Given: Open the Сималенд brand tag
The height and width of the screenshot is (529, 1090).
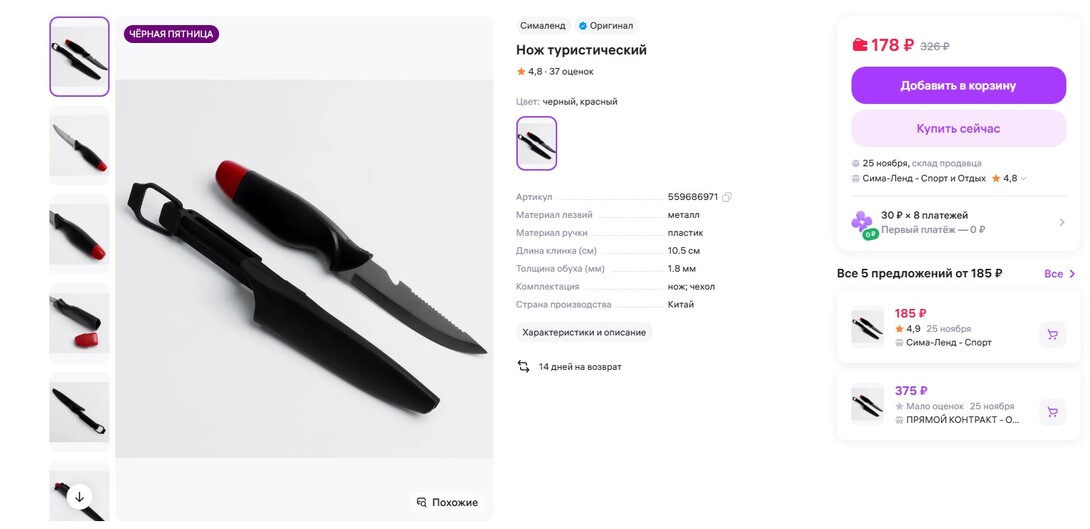Looking at the screenshot, I should [x=542, y=26].
